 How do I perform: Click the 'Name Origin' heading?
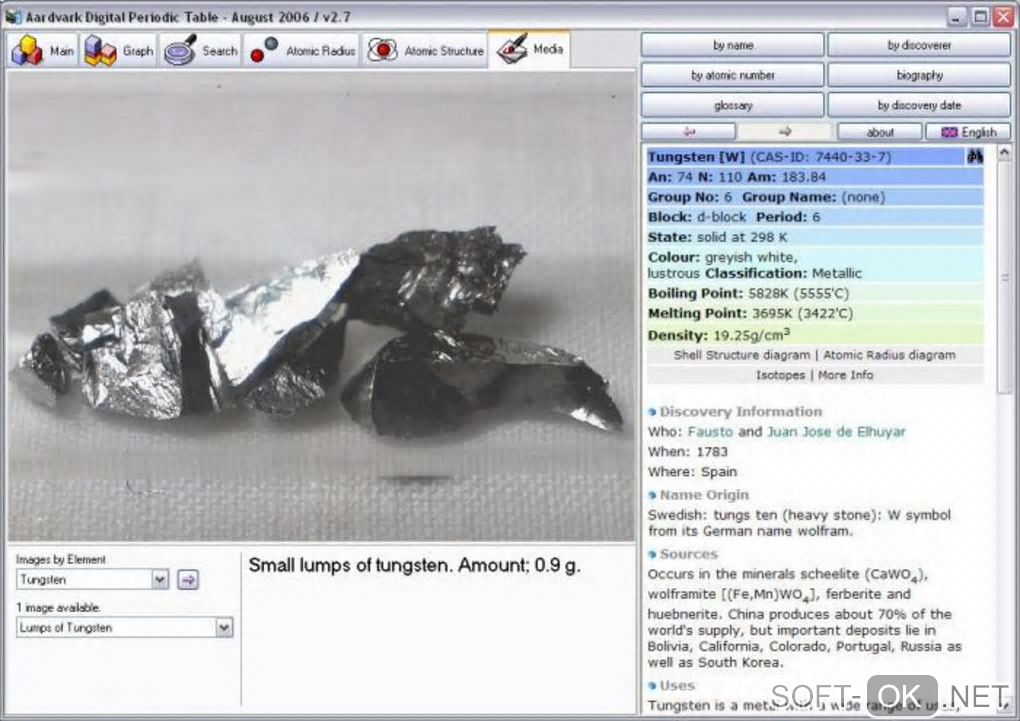coord(704,495)
